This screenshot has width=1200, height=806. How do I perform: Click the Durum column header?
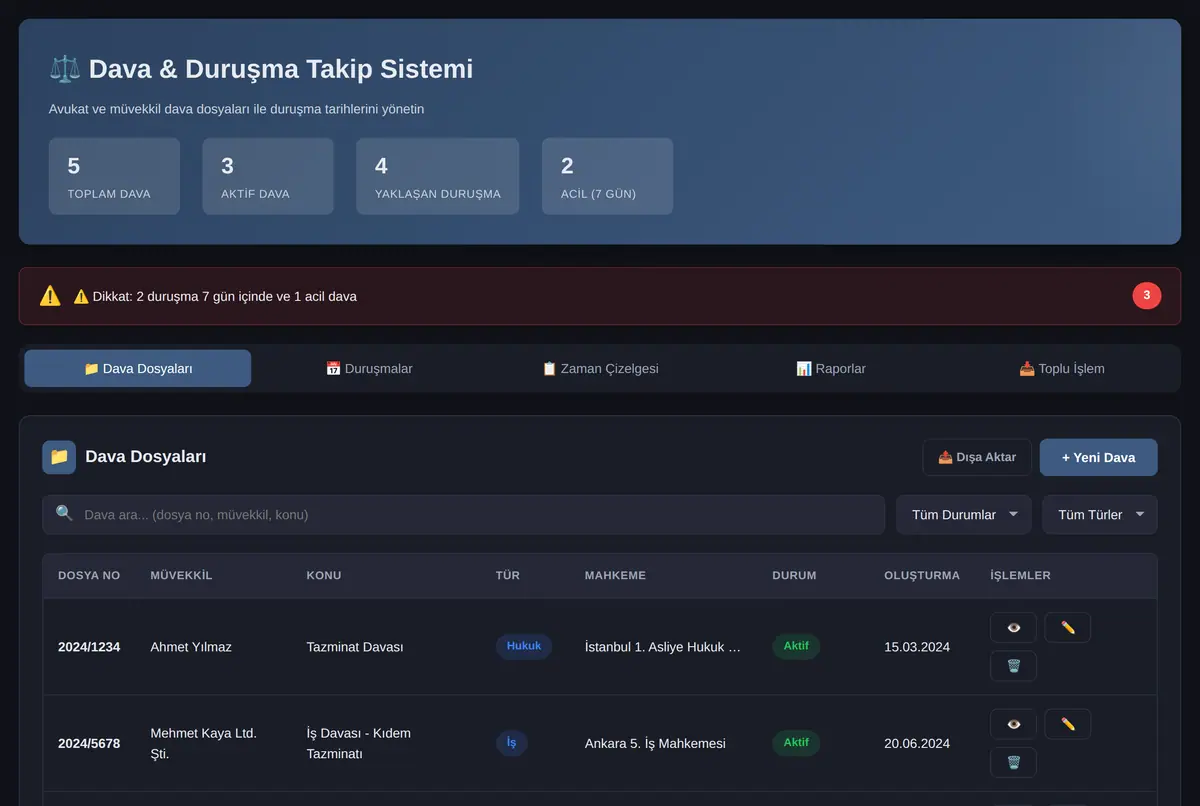pos(794,576)
